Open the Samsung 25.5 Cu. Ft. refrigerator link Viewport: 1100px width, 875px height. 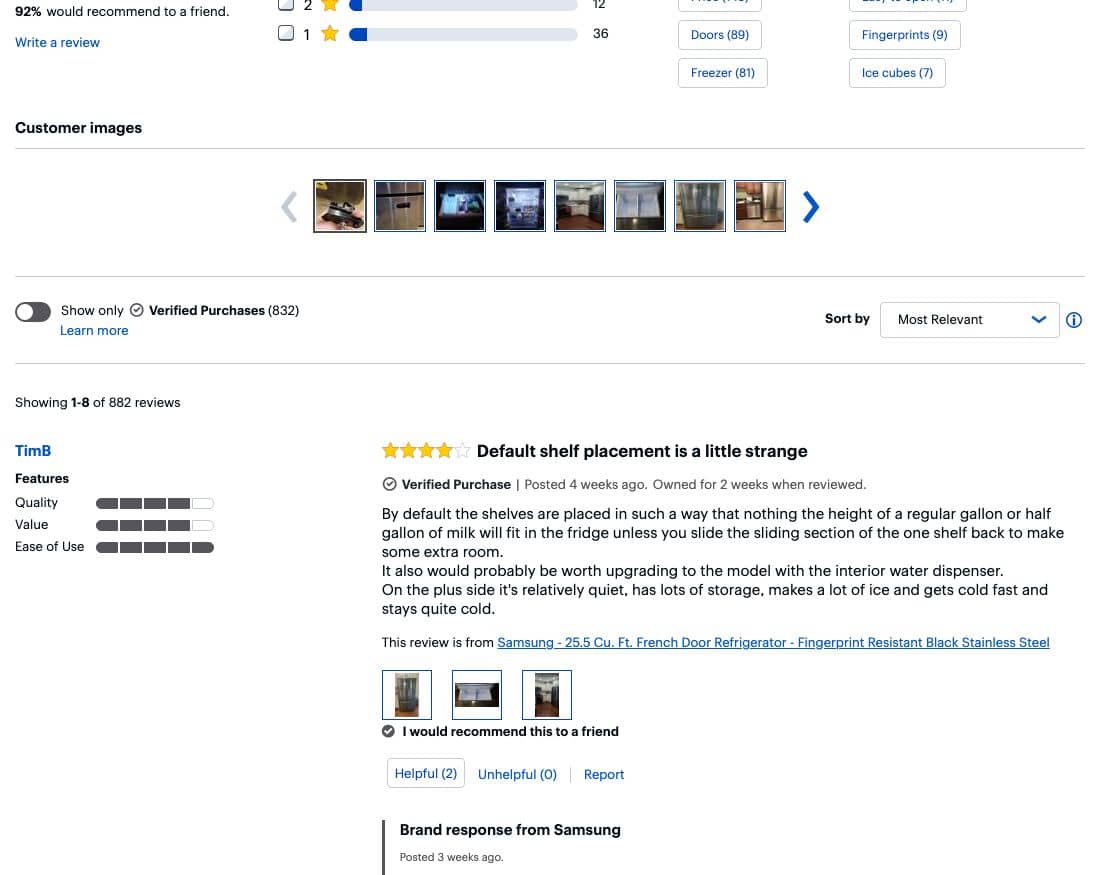coord(773,643)
